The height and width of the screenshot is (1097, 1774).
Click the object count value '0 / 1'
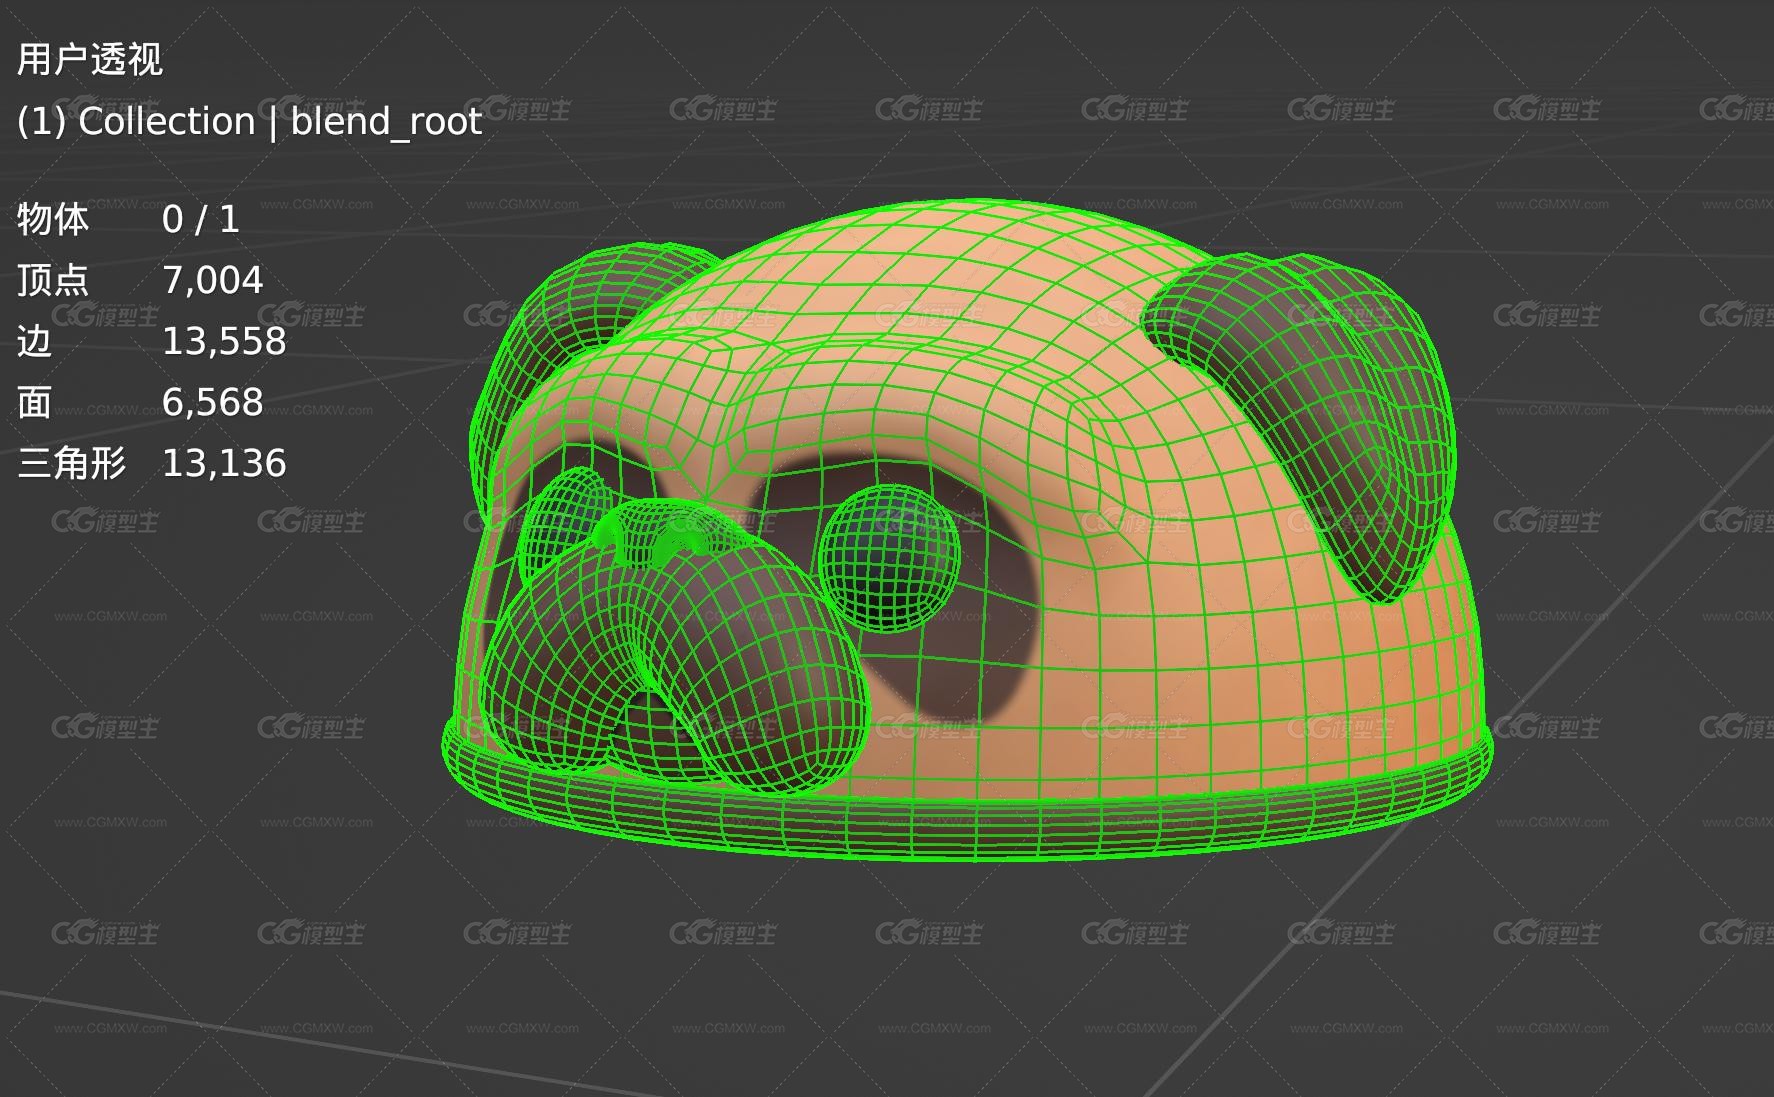(x=201, y=219)
